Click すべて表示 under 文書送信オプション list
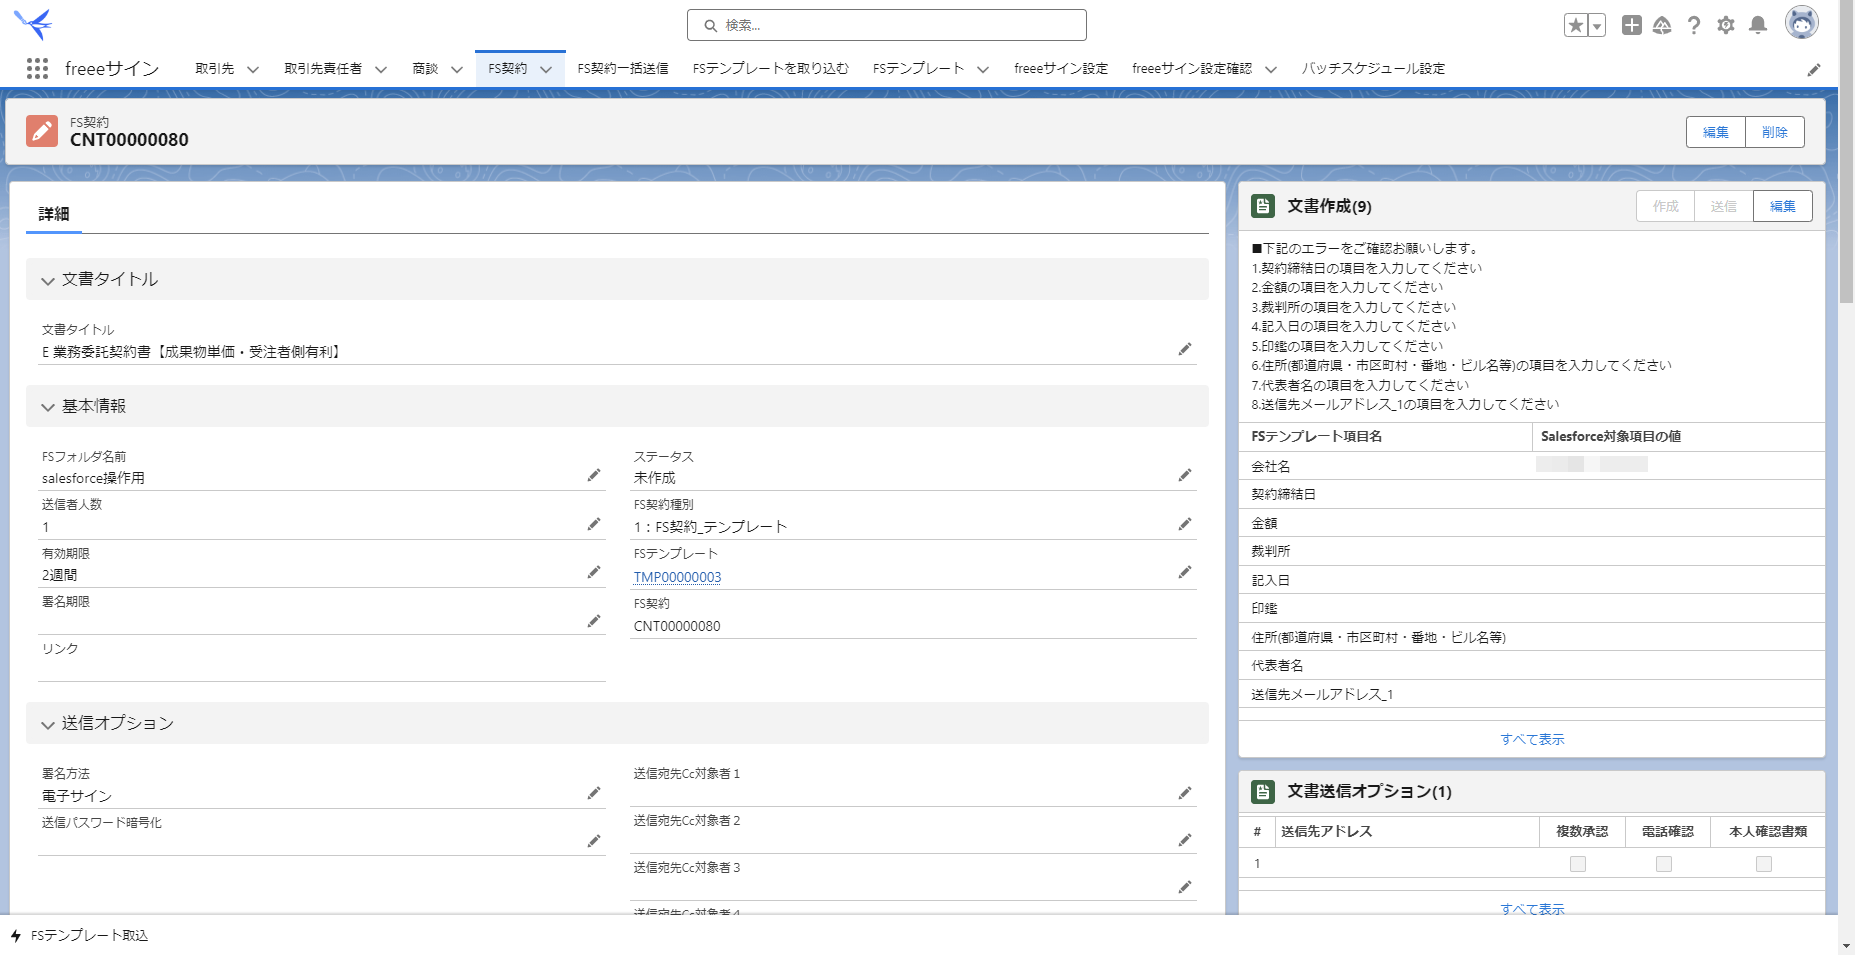The image size is (1855, 955). click(1532, 909)
